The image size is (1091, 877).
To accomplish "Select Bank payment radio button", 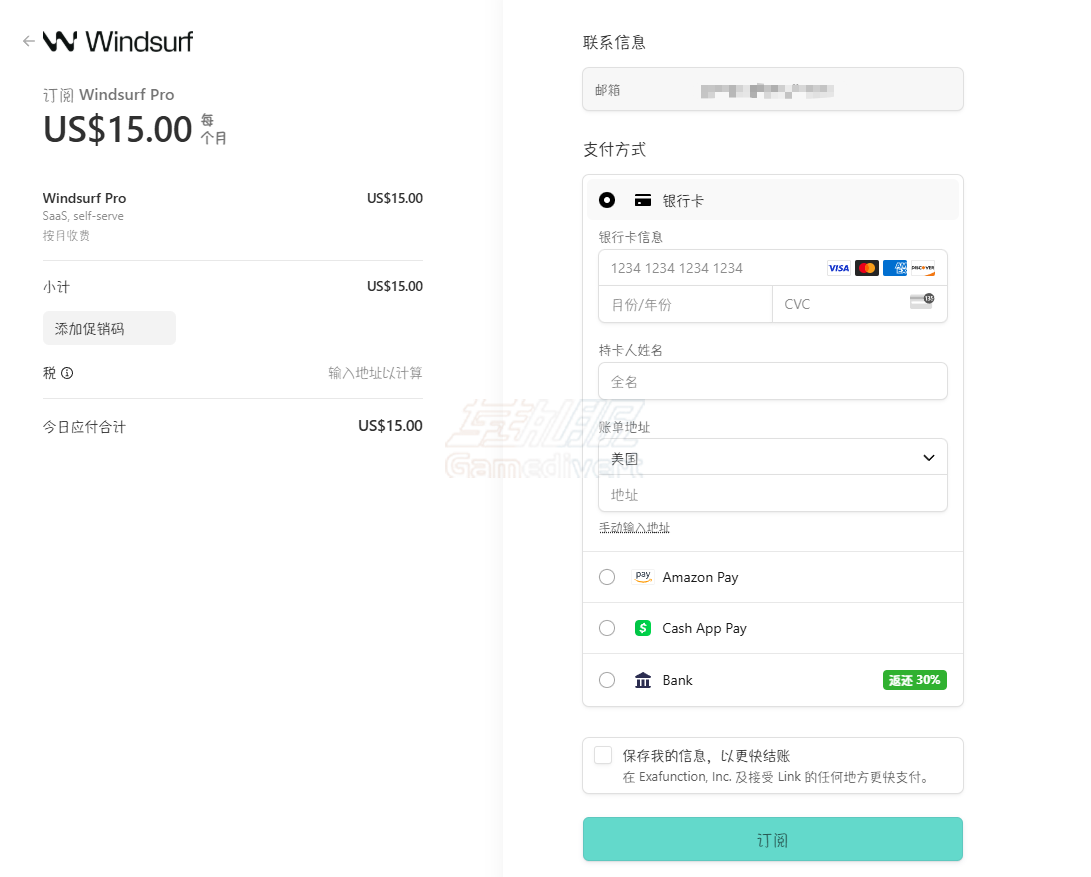I will [x=607, y=680].
